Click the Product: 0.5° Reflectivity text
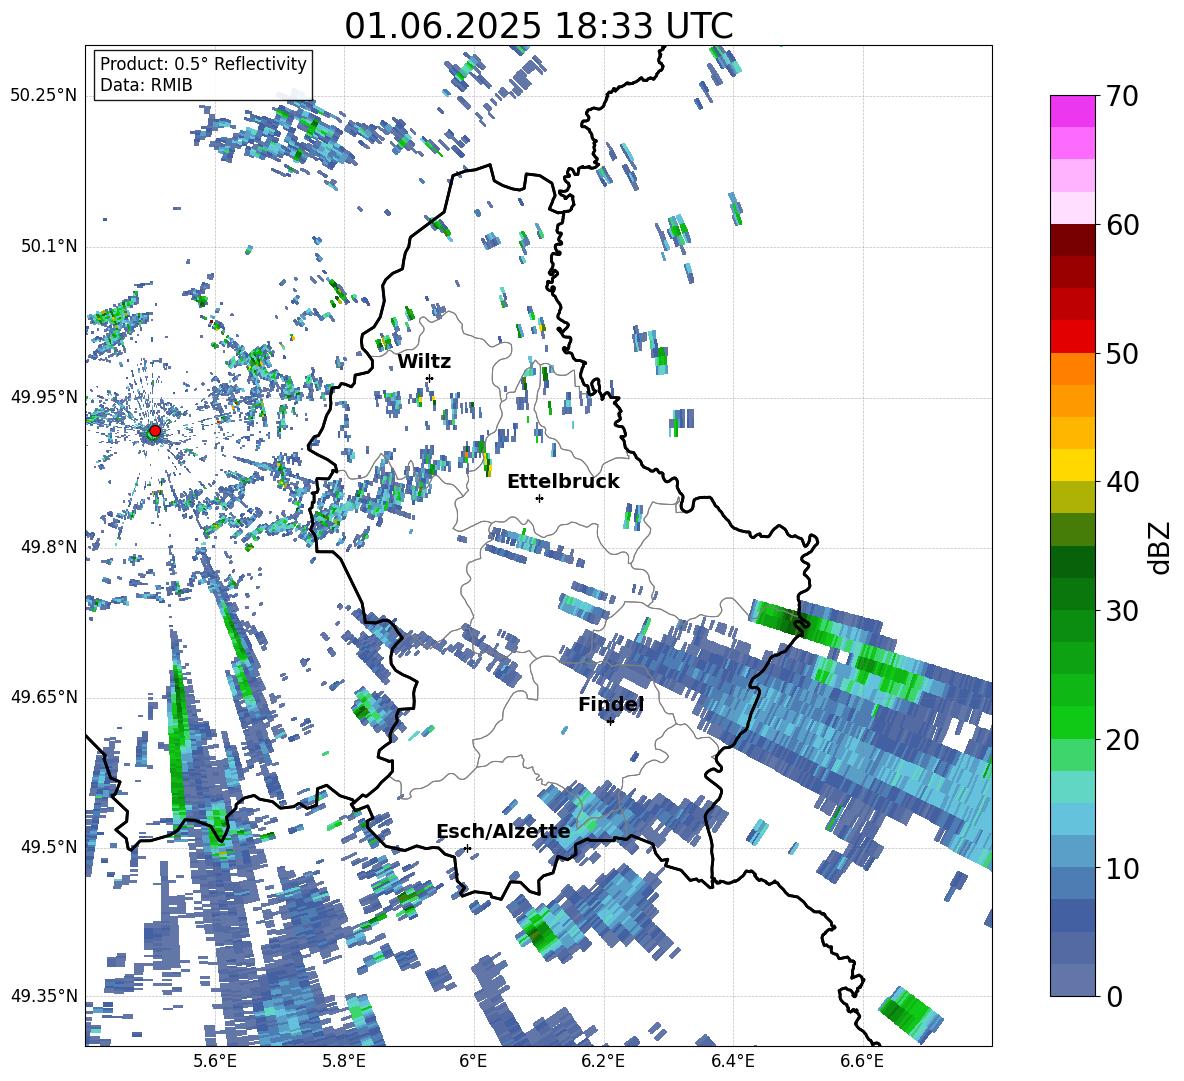 click(204, 64)
